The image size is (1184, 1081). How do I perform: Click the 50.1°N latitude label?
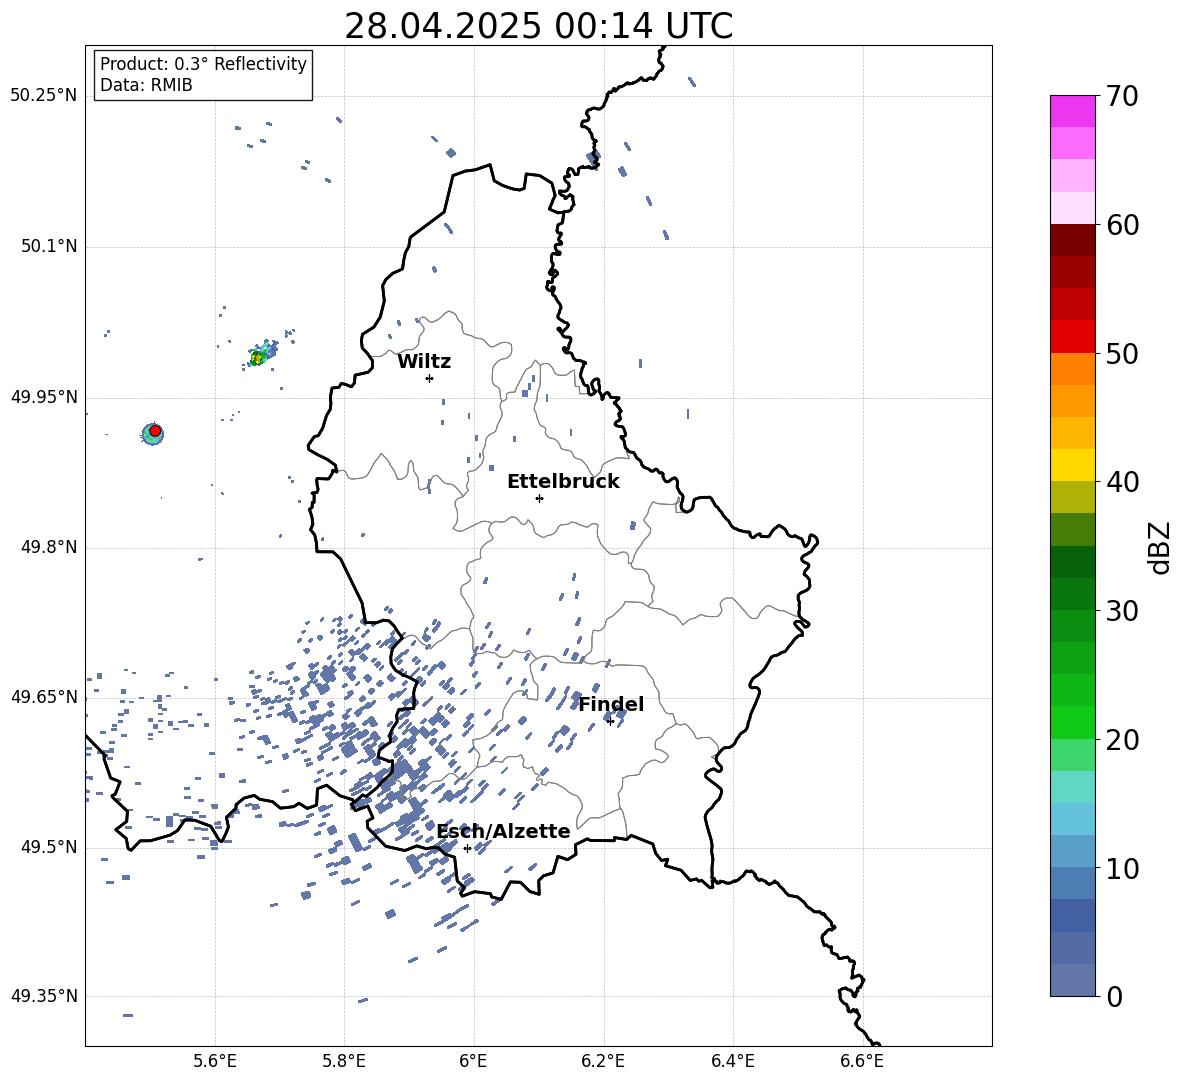coord(49,247)
